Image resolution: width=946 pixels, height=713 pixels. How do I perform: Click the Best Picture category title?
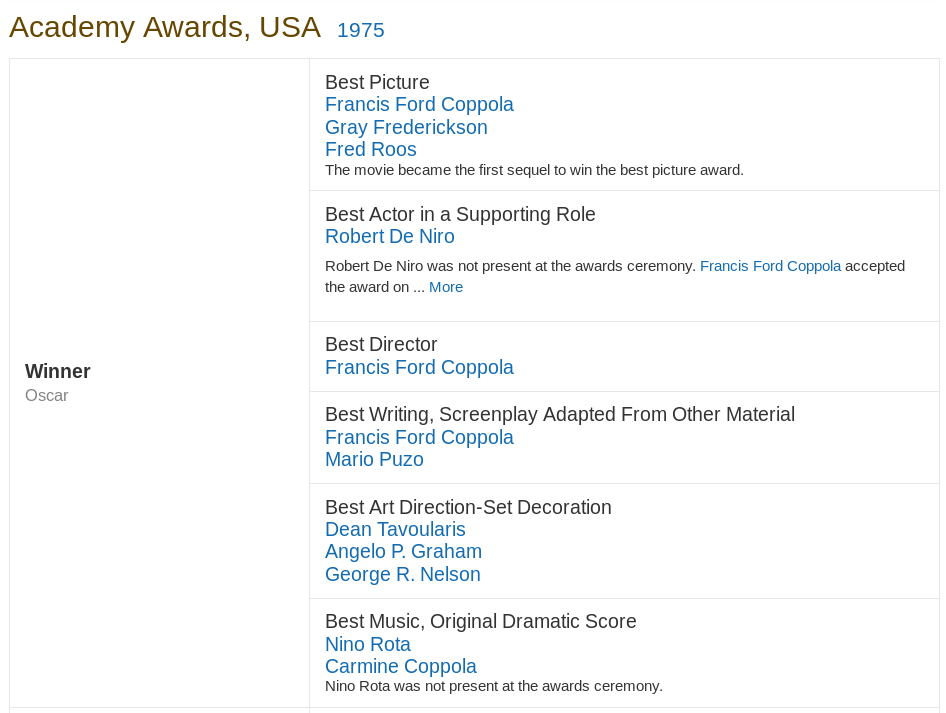click(x=377, y=82)
